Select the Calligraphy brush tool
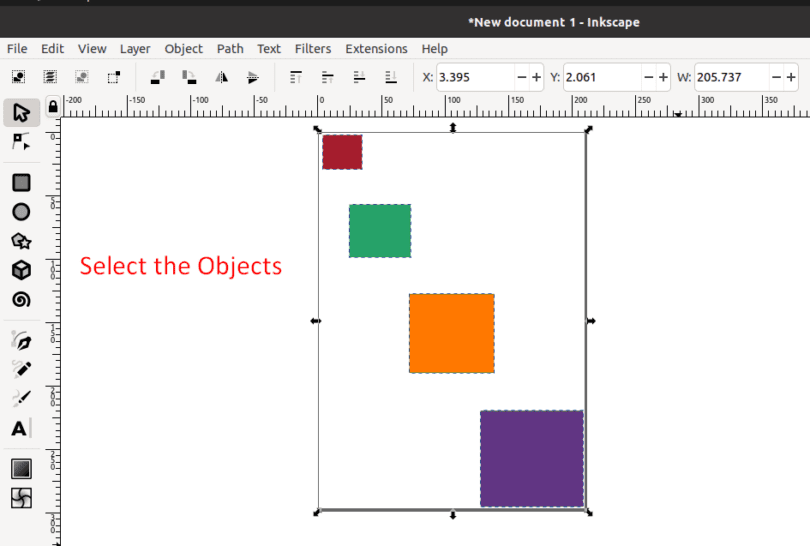810x546 pixels. pos(21,398)
